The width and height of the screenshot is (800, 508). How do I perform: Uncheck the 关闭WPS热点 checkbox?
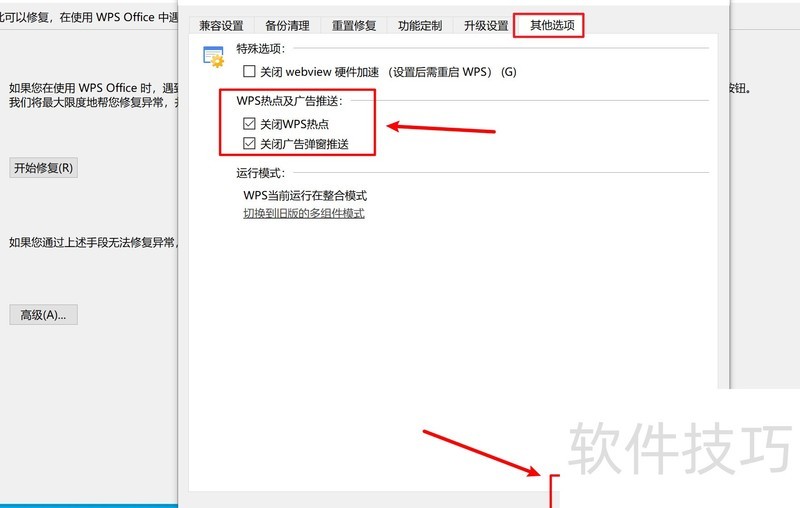[x=249, y=123]
